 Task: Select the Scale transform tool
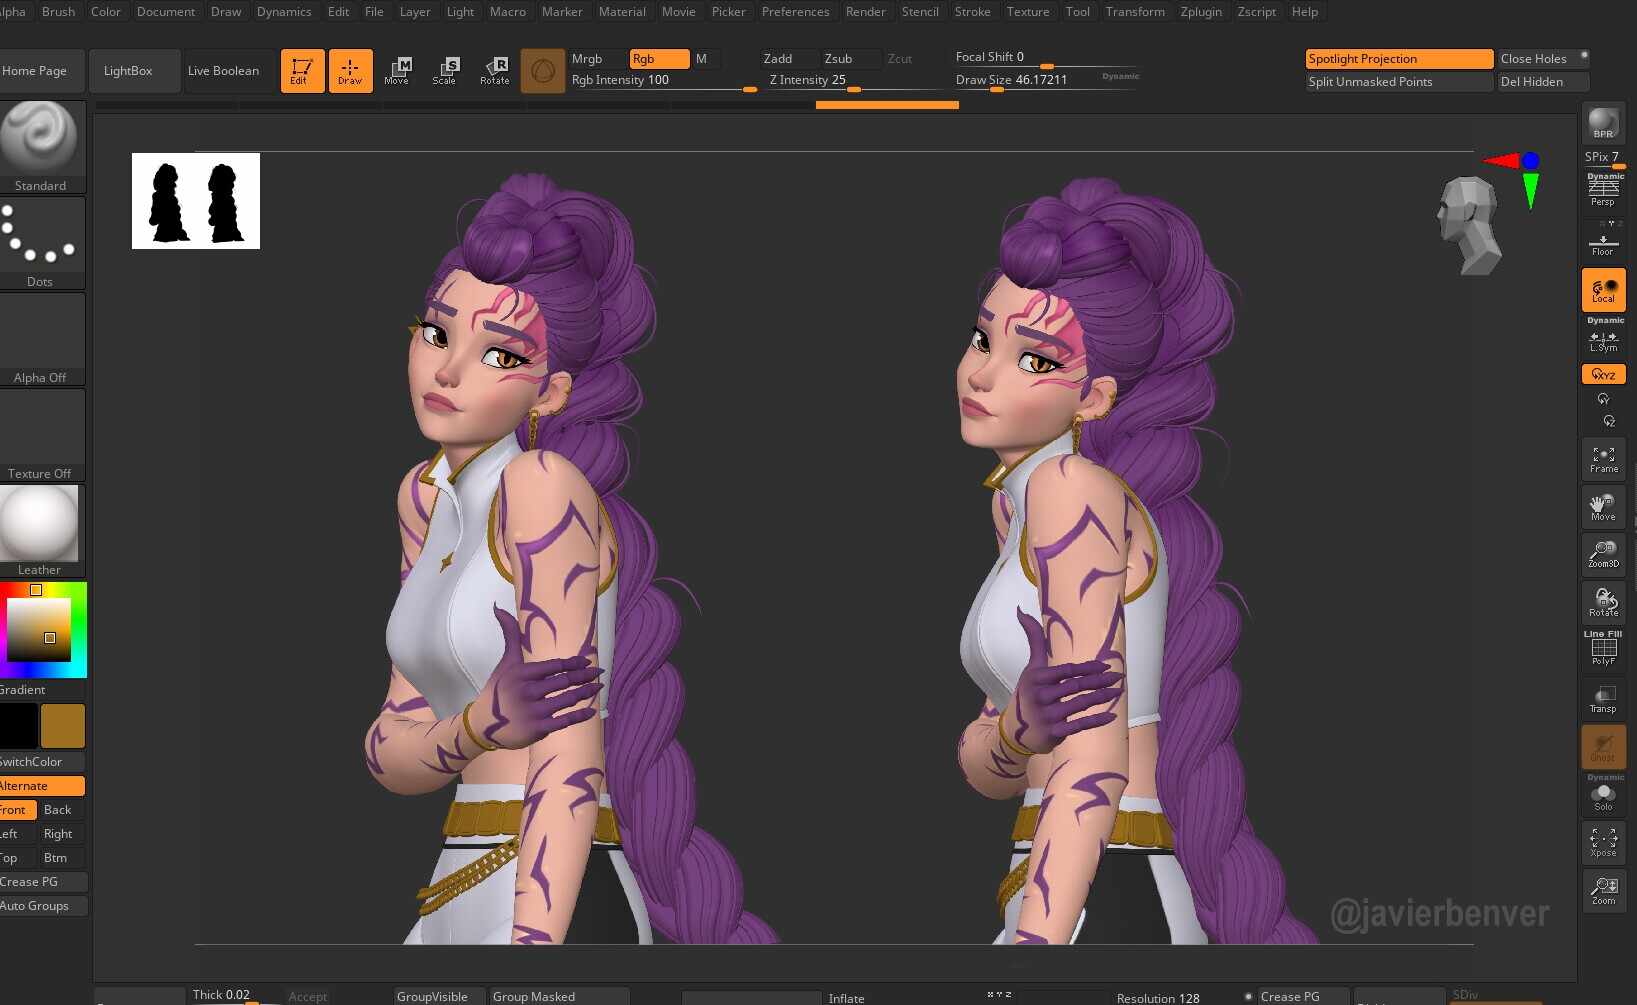coord(445,70)
